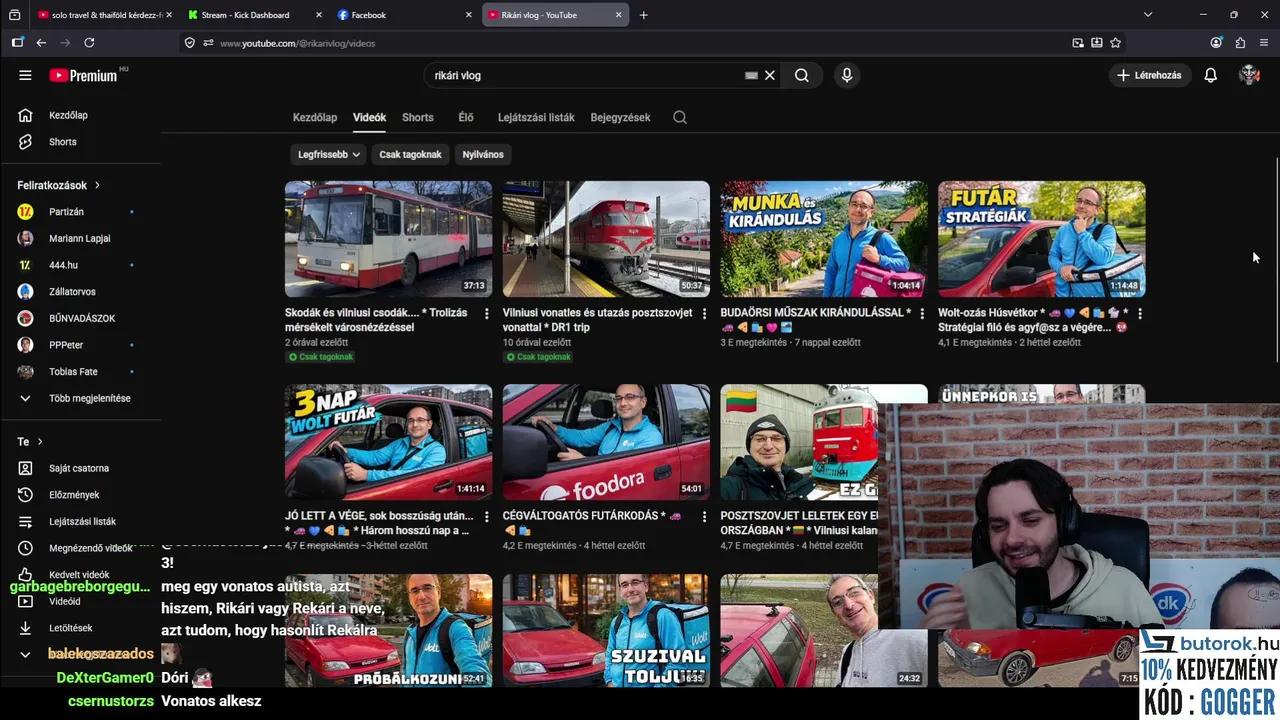Viewport: 1280px width, 720px height.
Task: Toggle the Csak tagoknak filter chip
Action: coord(410,154)
